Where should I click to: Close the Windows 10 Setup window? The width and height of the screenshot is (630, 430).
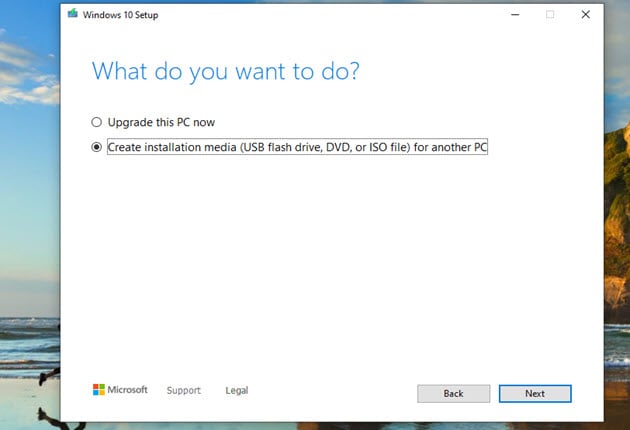point(585,14)
